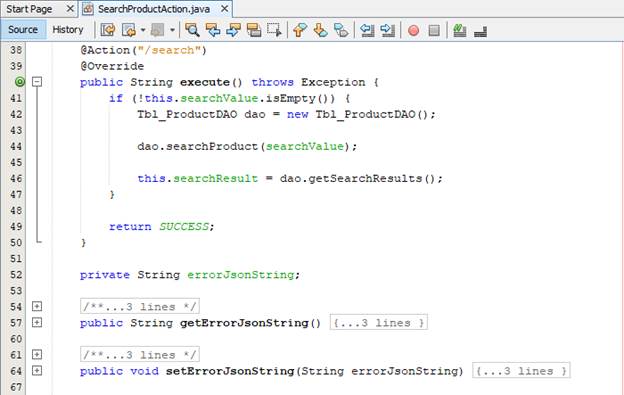Click the SUCCESS constant

184,227
